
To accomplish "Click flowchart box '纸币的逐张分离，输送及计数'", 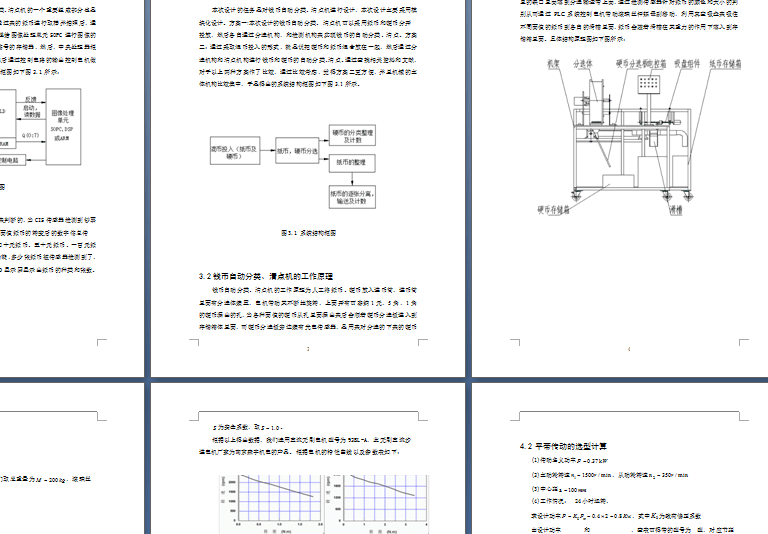I will tap(352, 197).
